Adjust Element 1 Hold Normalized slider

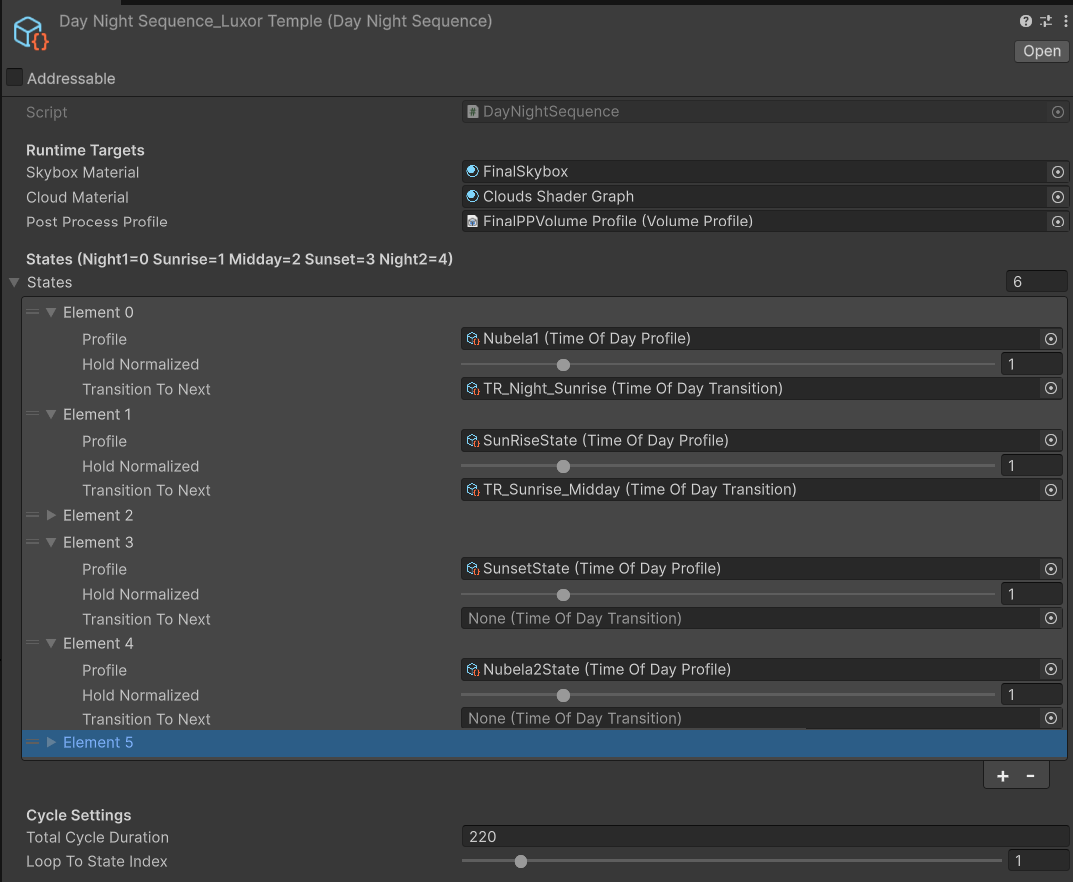pyautogui.click(x=563, y=466)
